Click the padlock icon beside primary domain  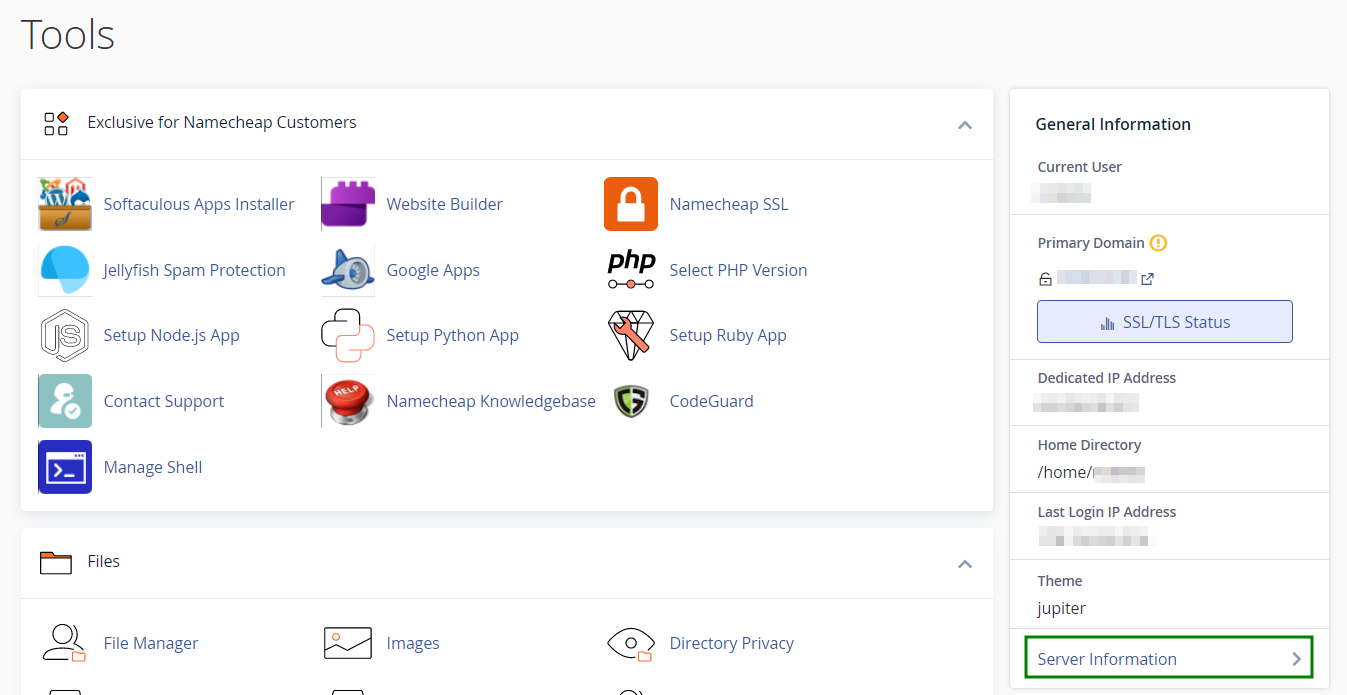1045,279
